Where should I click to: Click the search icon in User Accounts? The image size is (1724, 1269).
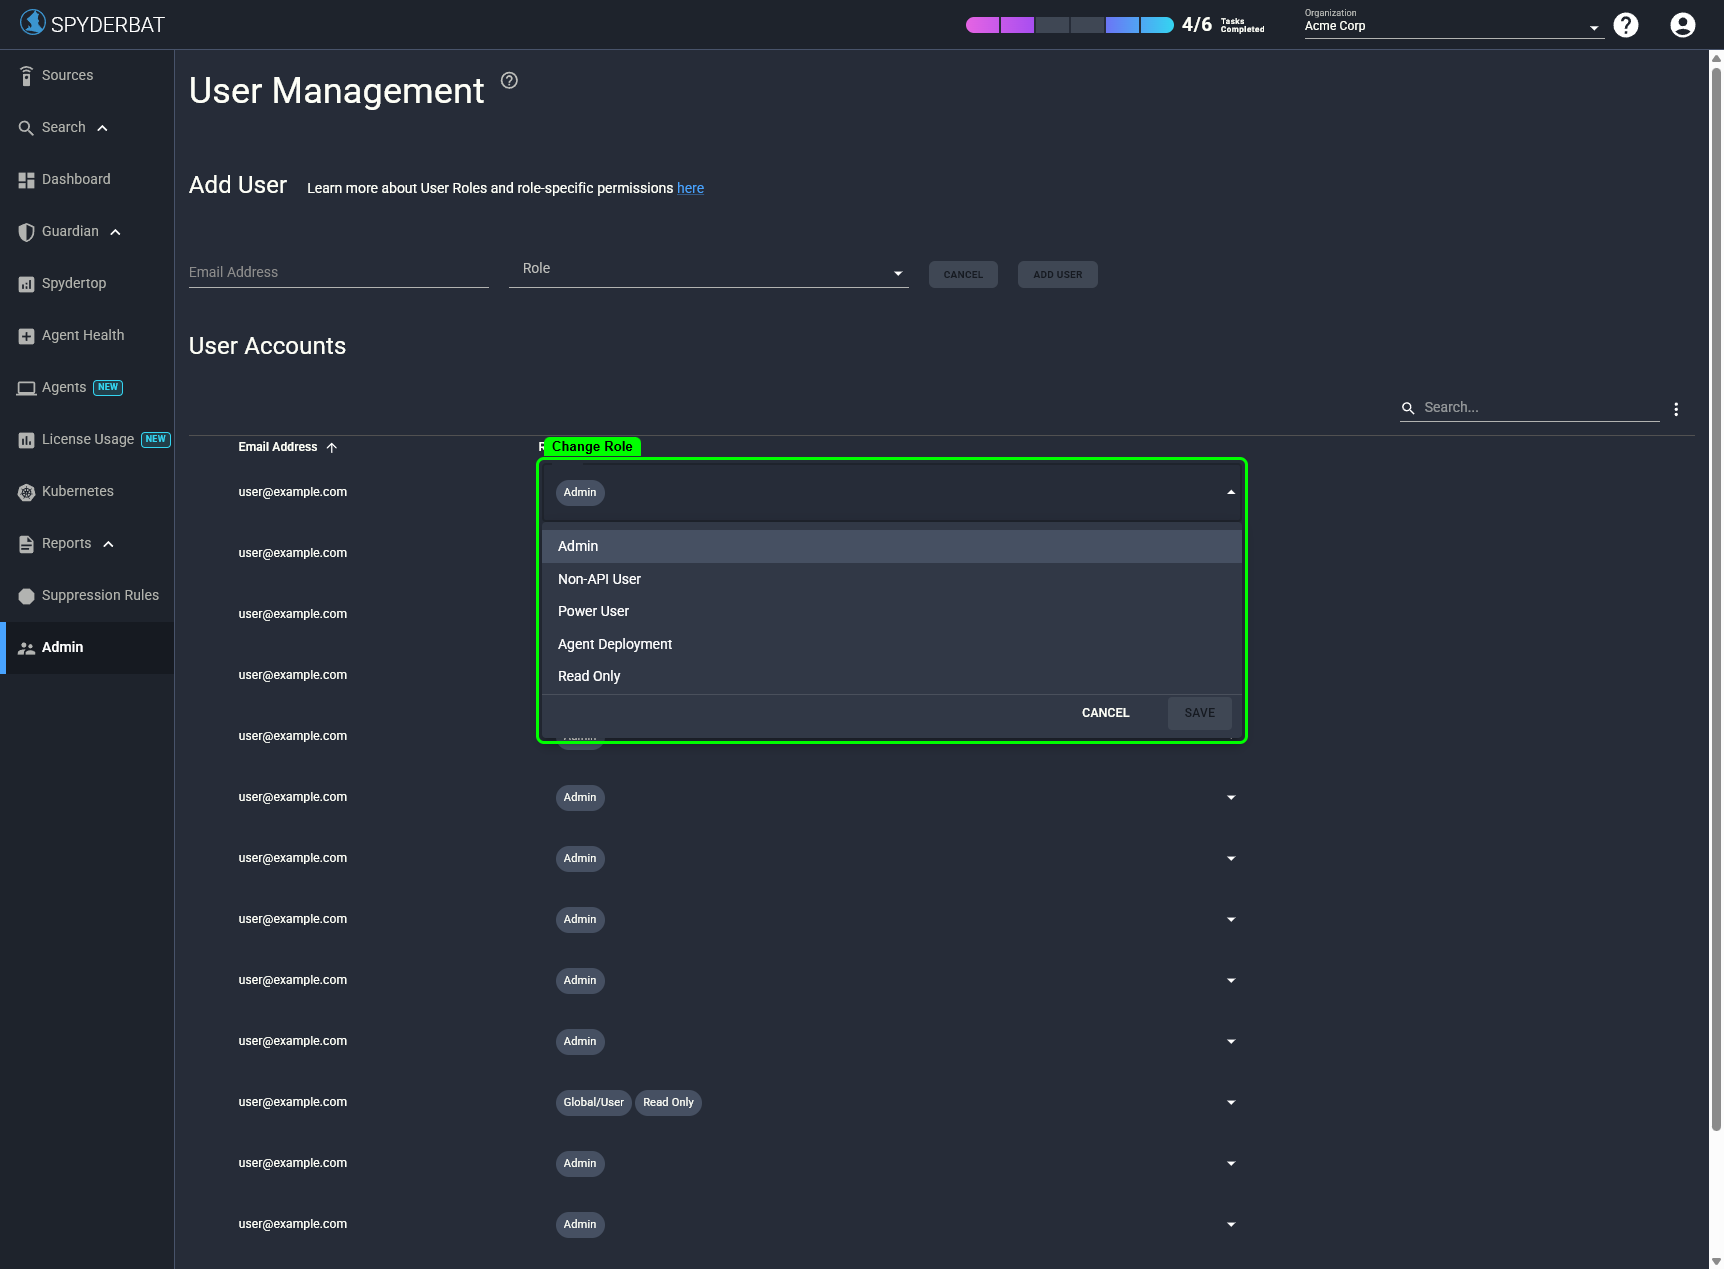[1408, 407]
